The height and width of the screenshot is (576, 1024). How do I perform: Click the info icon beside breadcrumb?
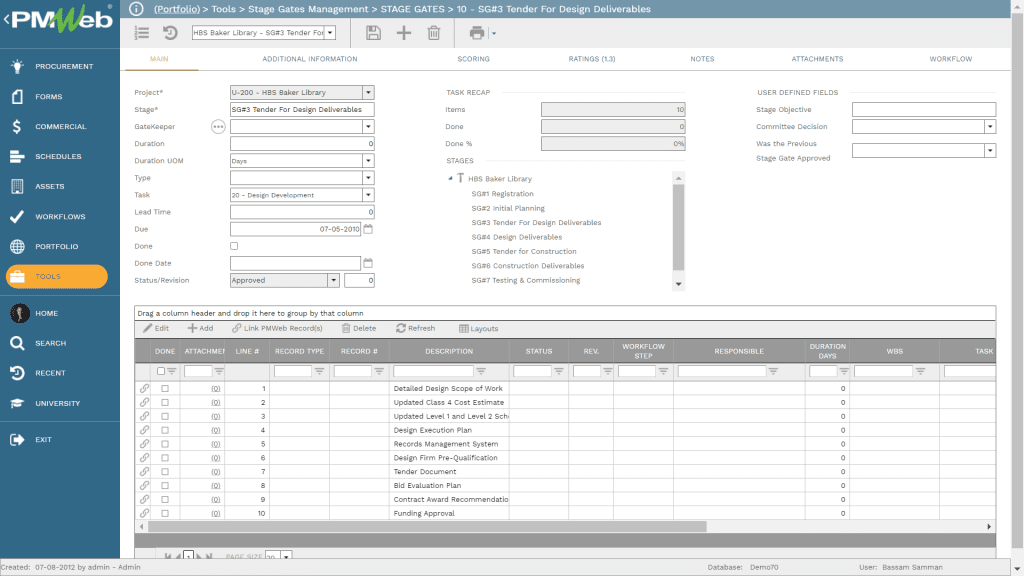coord(136,9)
